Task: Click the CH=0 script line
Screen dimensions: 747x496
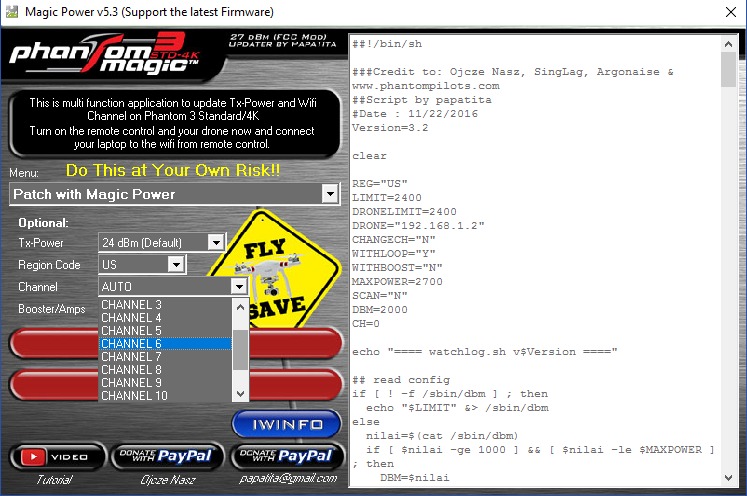Action: coord(366,324)
